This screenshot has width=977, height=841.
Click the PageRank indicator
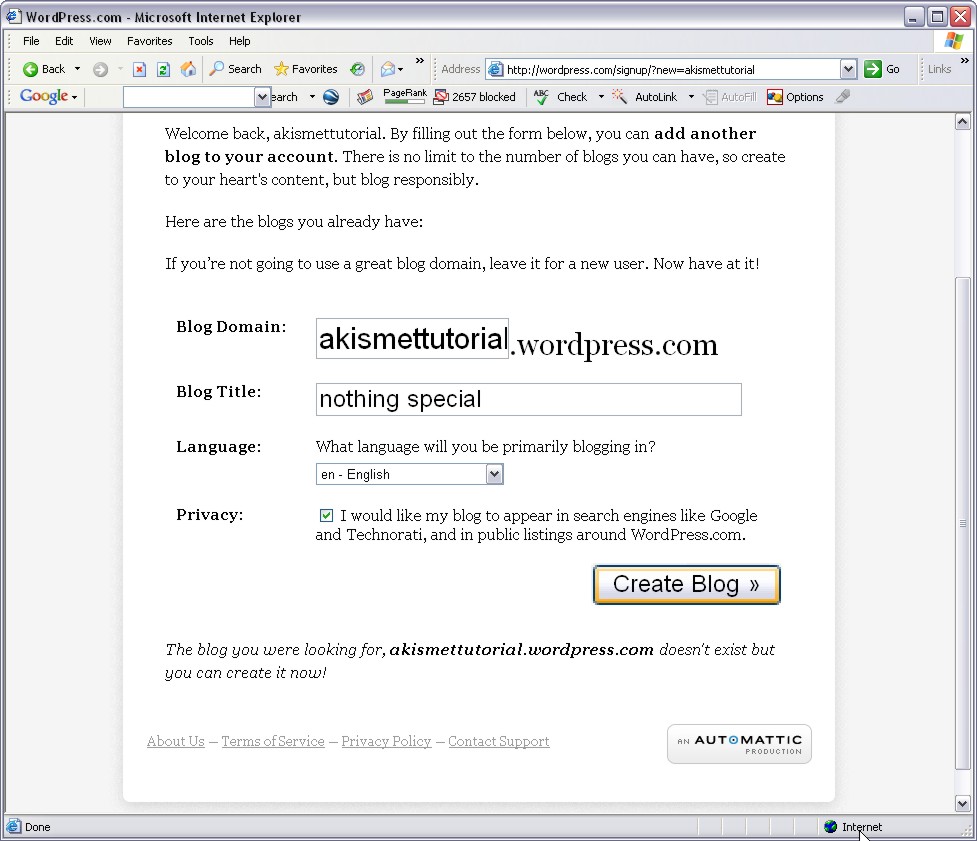405,96
